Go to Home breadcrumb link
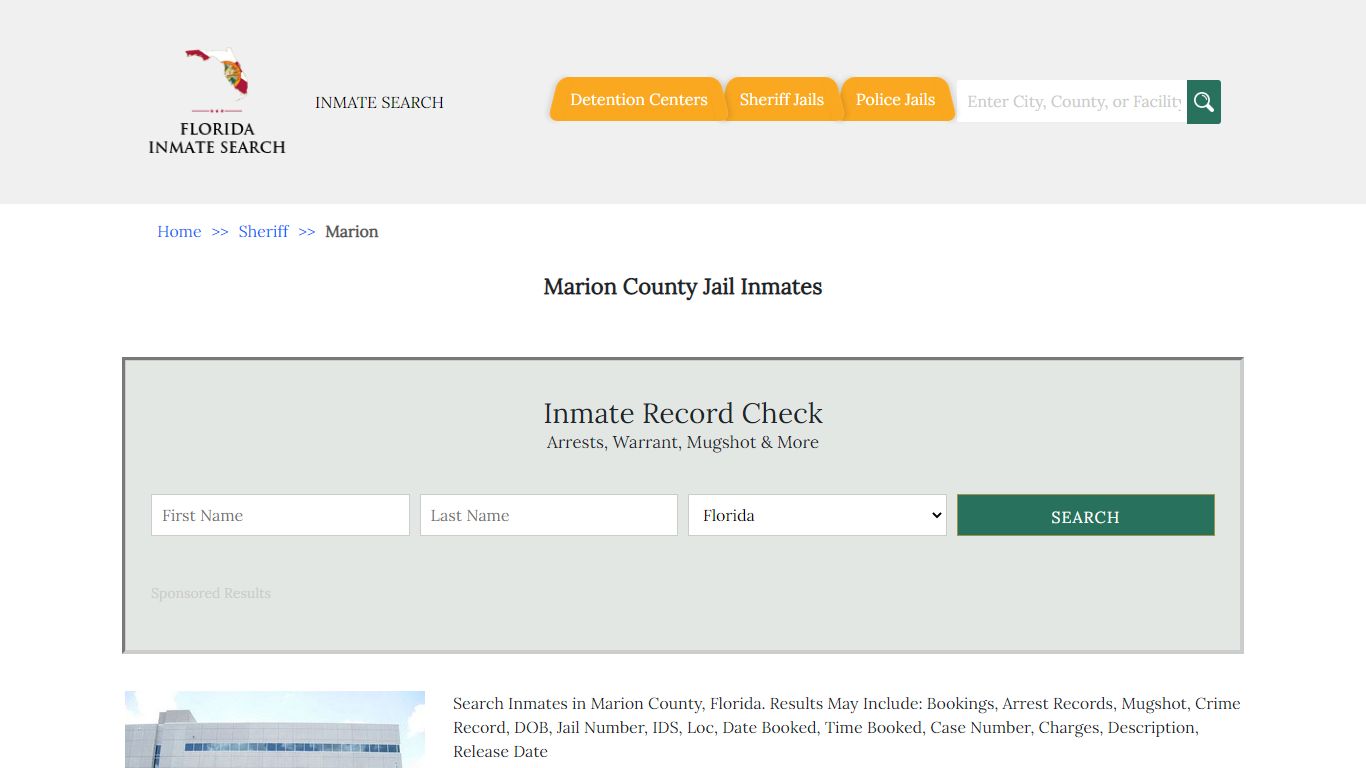The width and height of the screenshot is (1366, 768). [179, 231]
